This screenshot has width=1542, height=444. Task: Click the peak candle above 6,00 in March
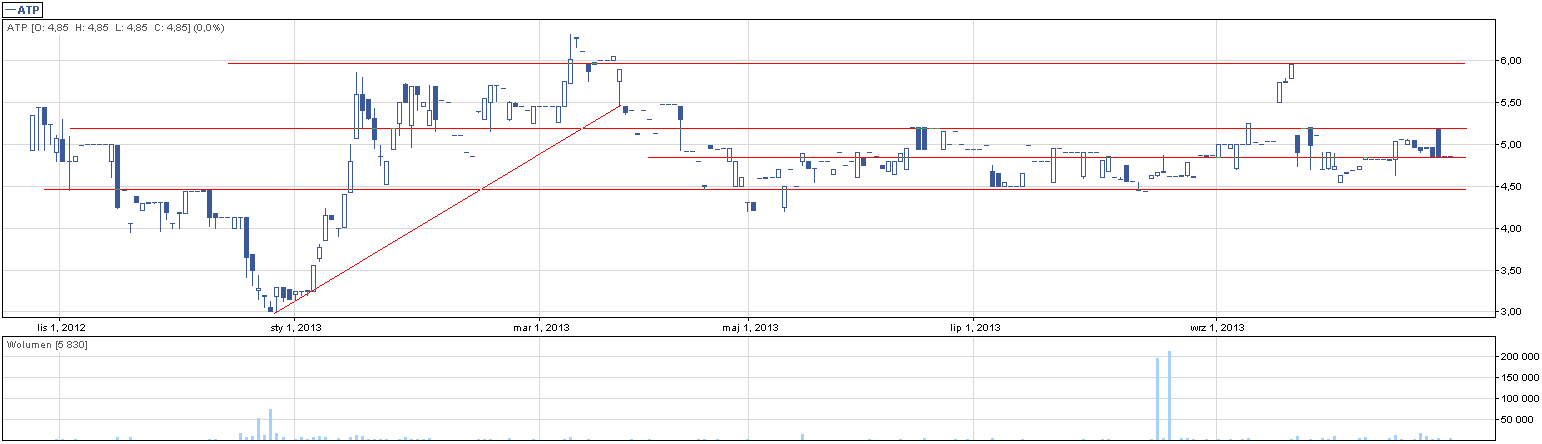point(570,58)
